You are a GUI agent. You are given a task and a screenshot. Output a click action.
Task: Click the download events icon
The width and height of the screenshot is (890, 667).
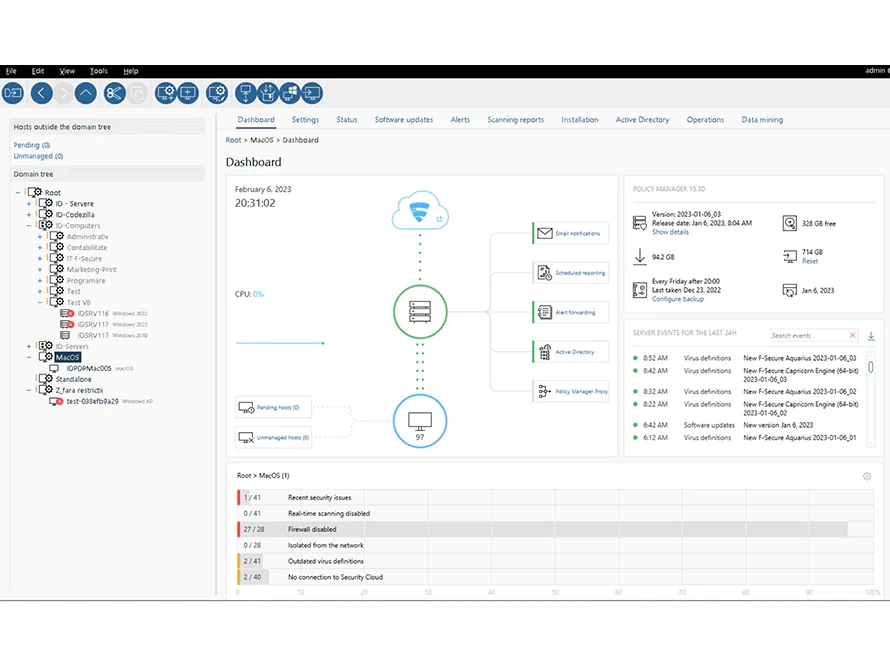(871, 336)
